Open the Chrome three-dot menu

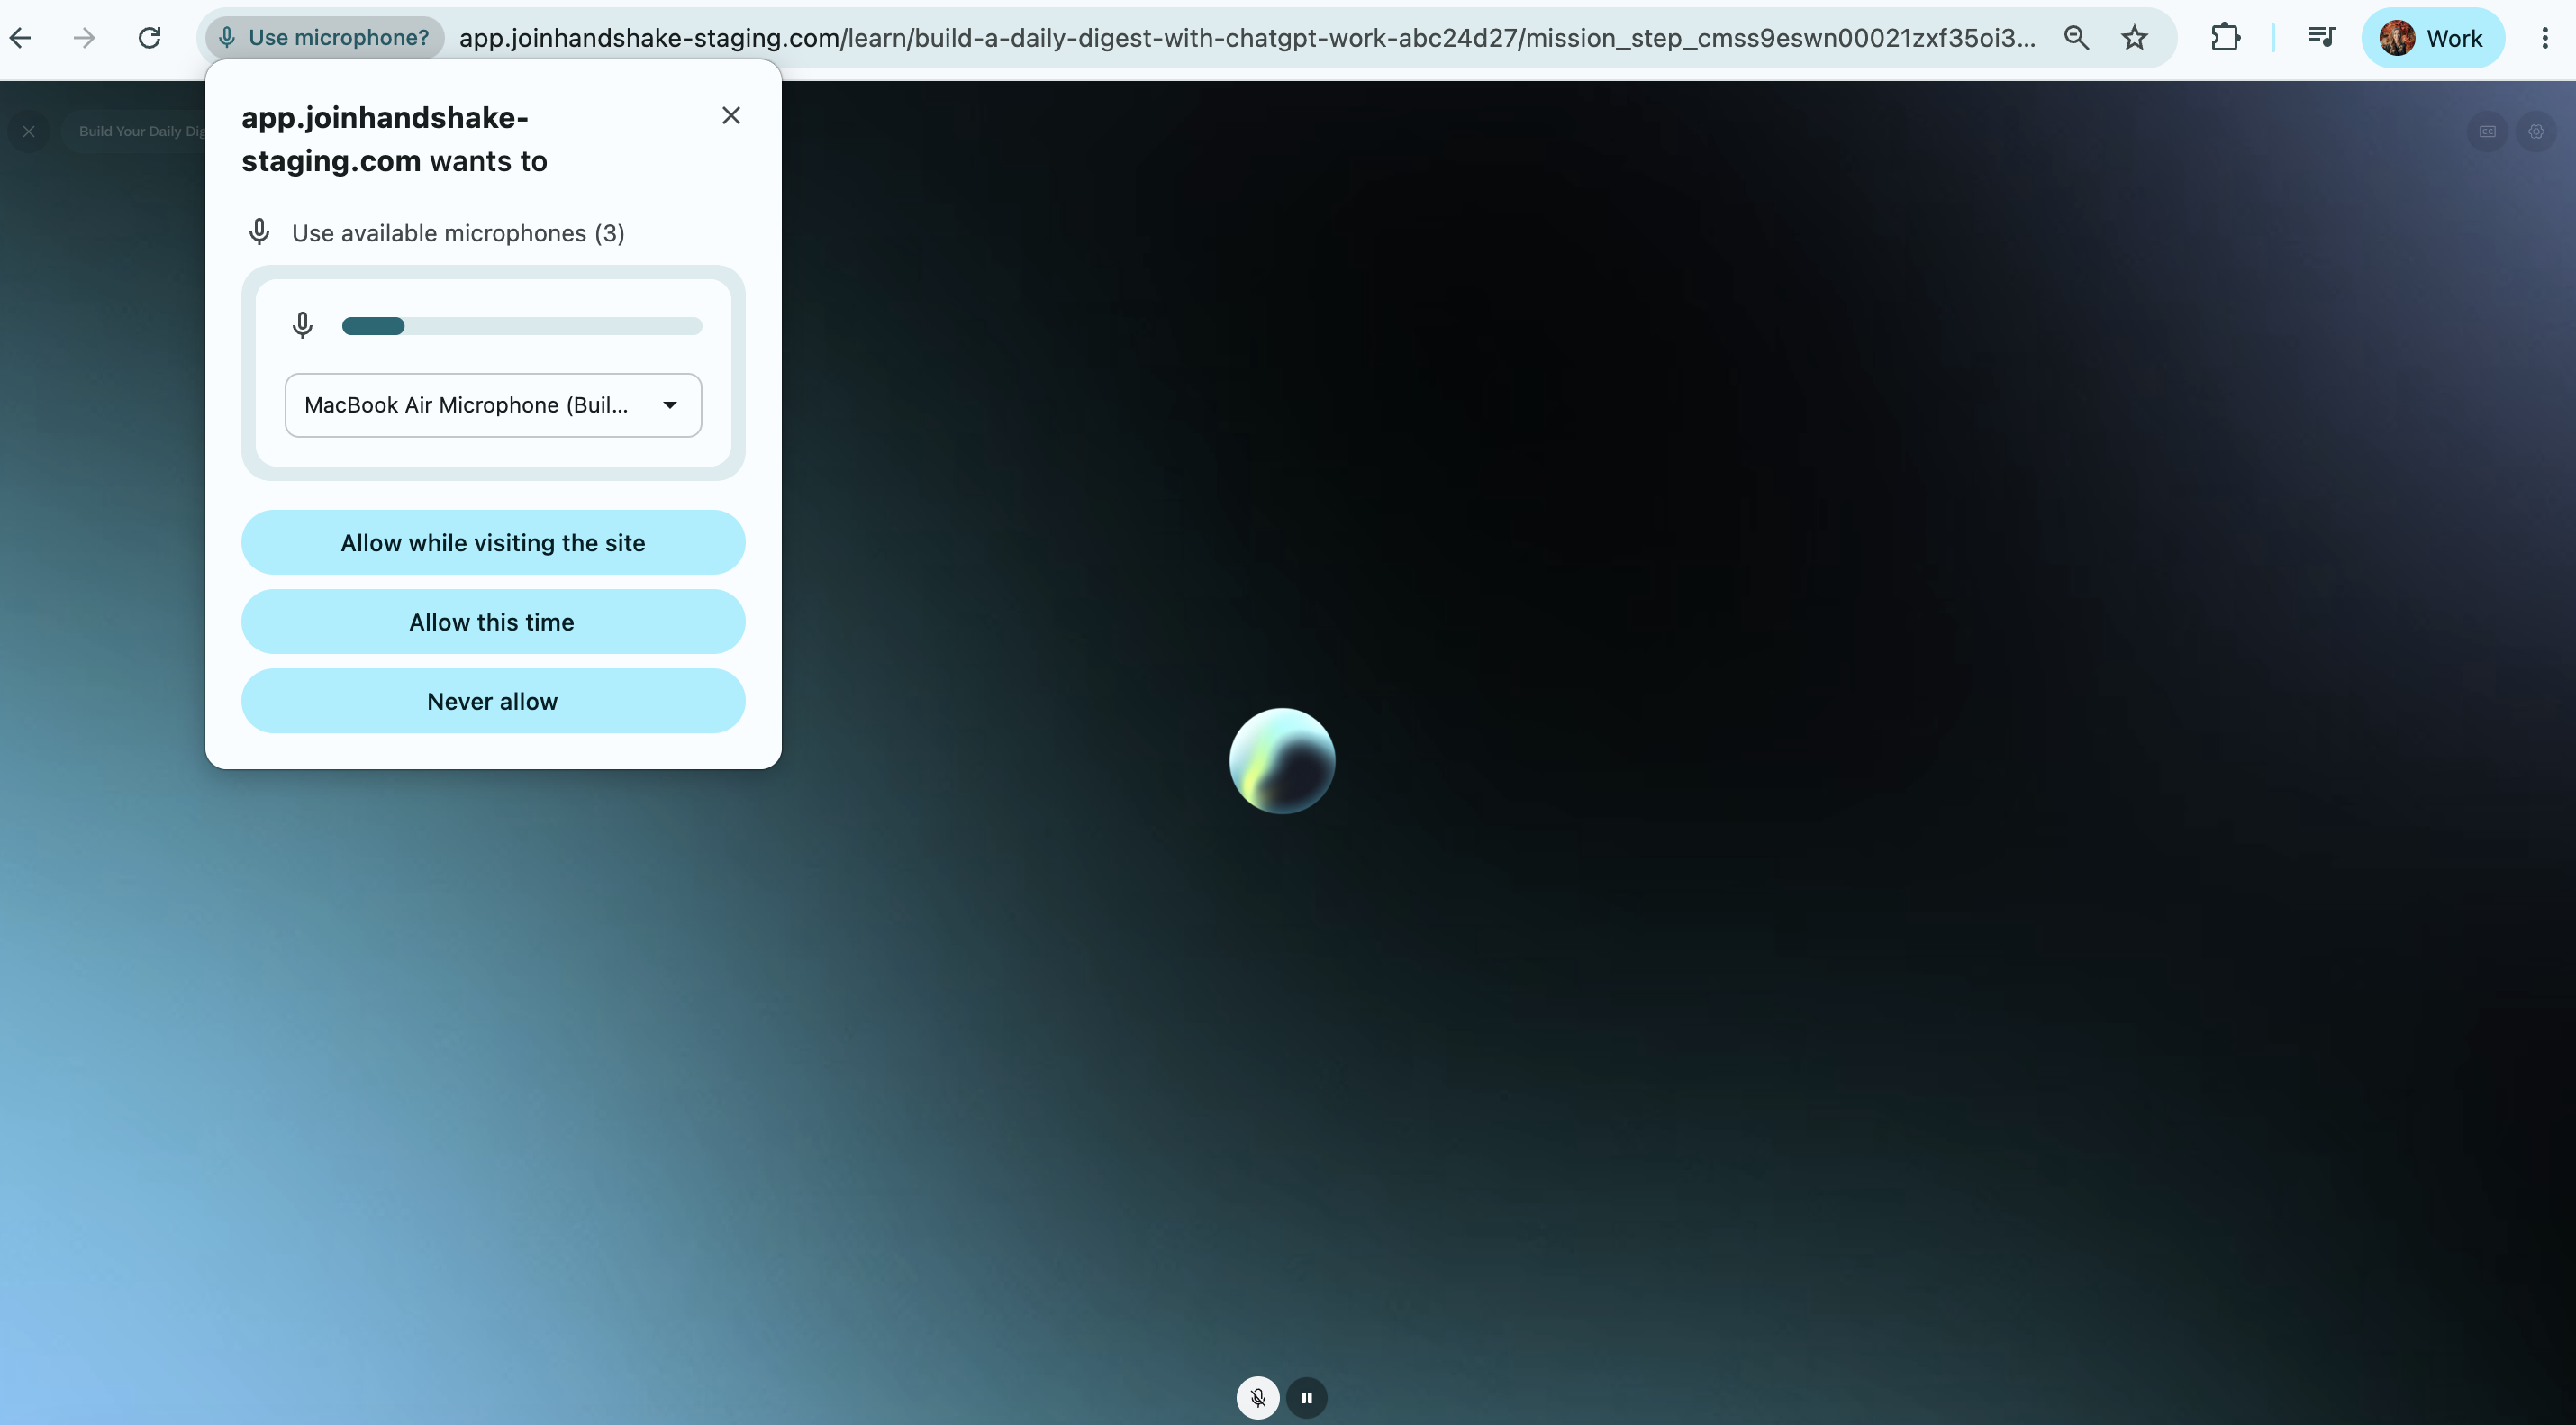[x=2545, y=38]
